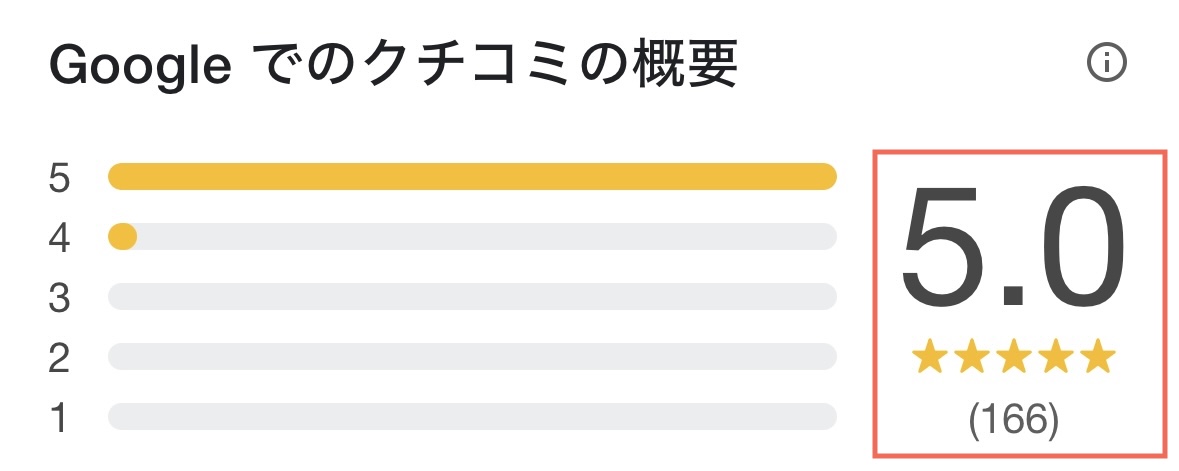This screenshot has height=471, width=1179.
Task: Click the number 4 row label
Action: (59, 239)
